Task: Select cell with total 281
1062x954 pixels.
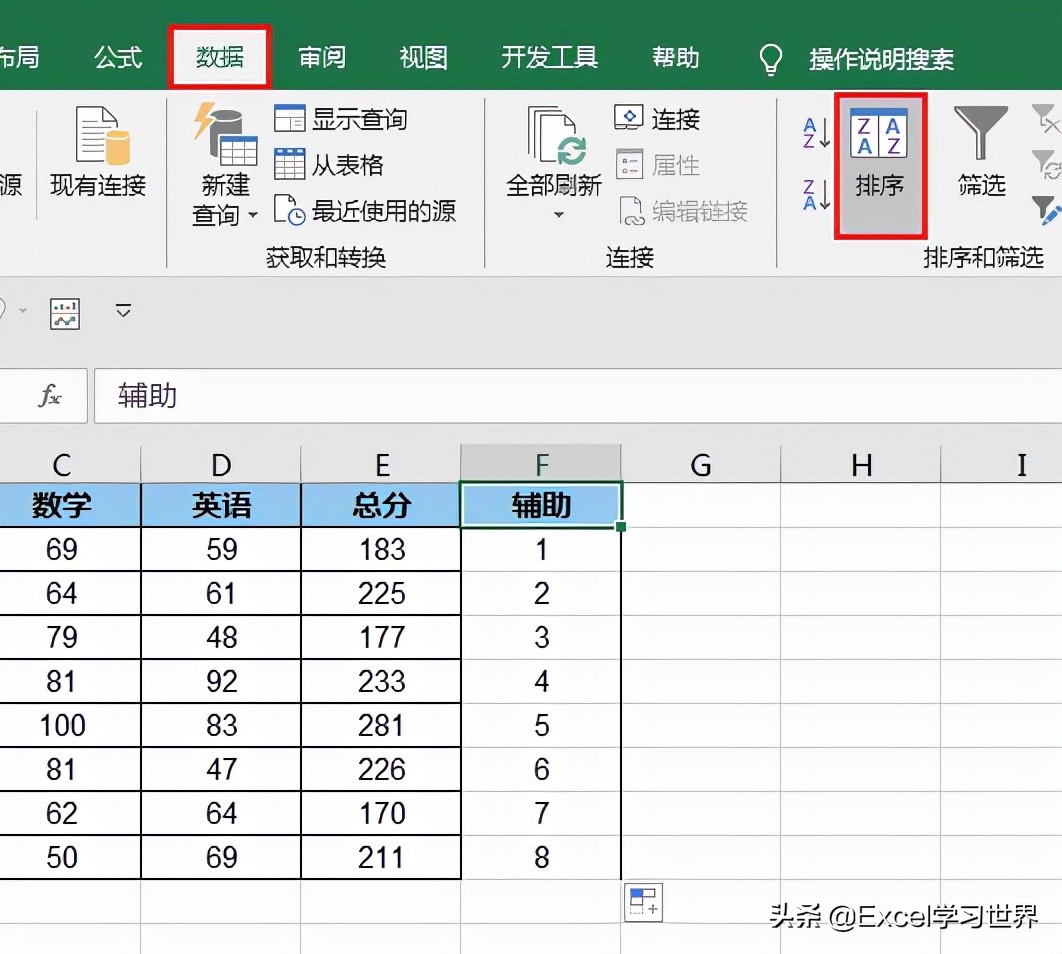Action: click(381, 725)
